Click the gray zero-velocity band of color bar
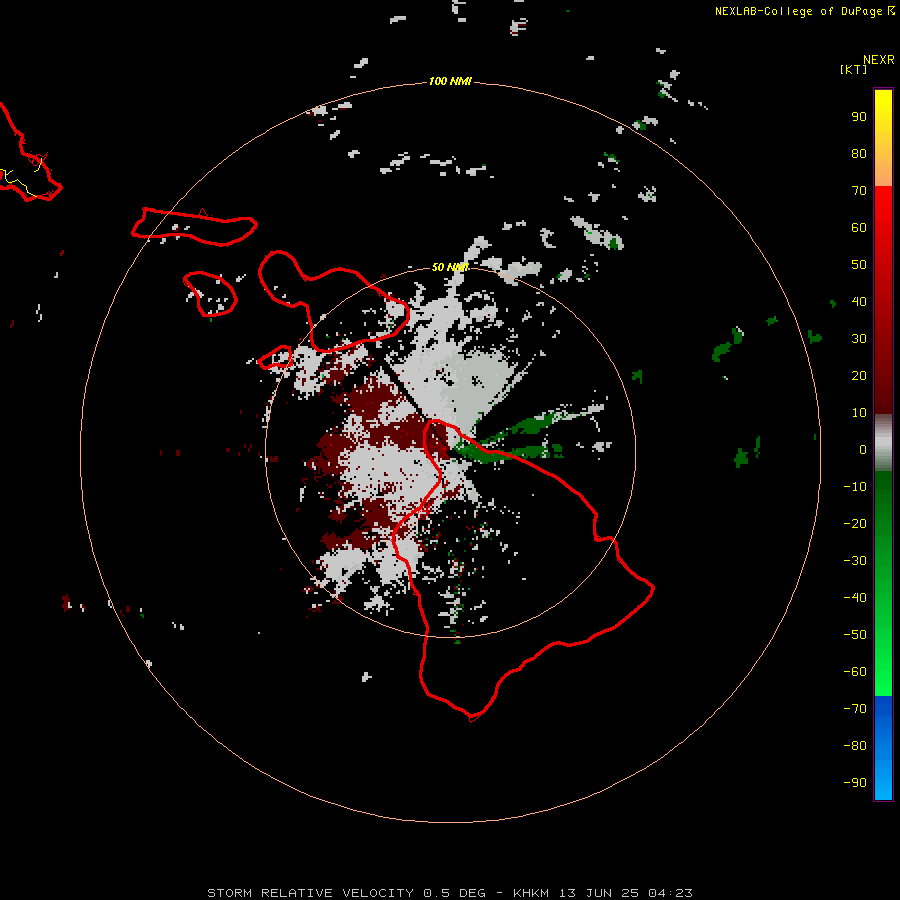Viewport: 900px width, 900px height. coord(883,443)
